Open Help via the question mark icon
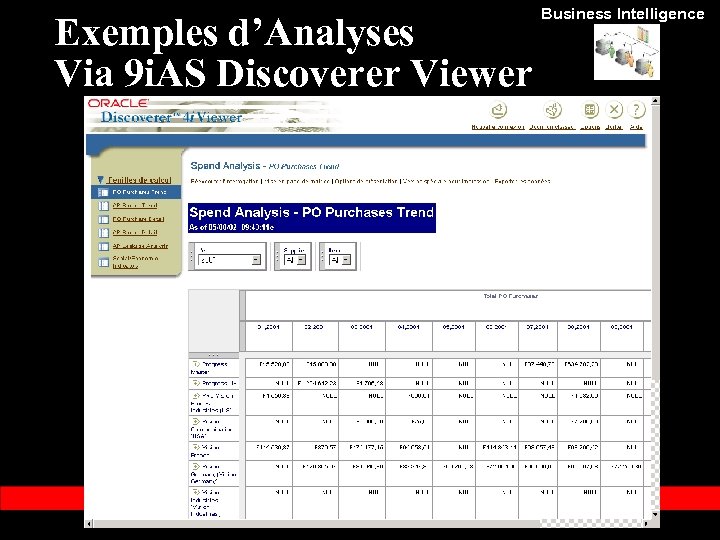Viewport: 720px width, 540px height. [636, 110]
